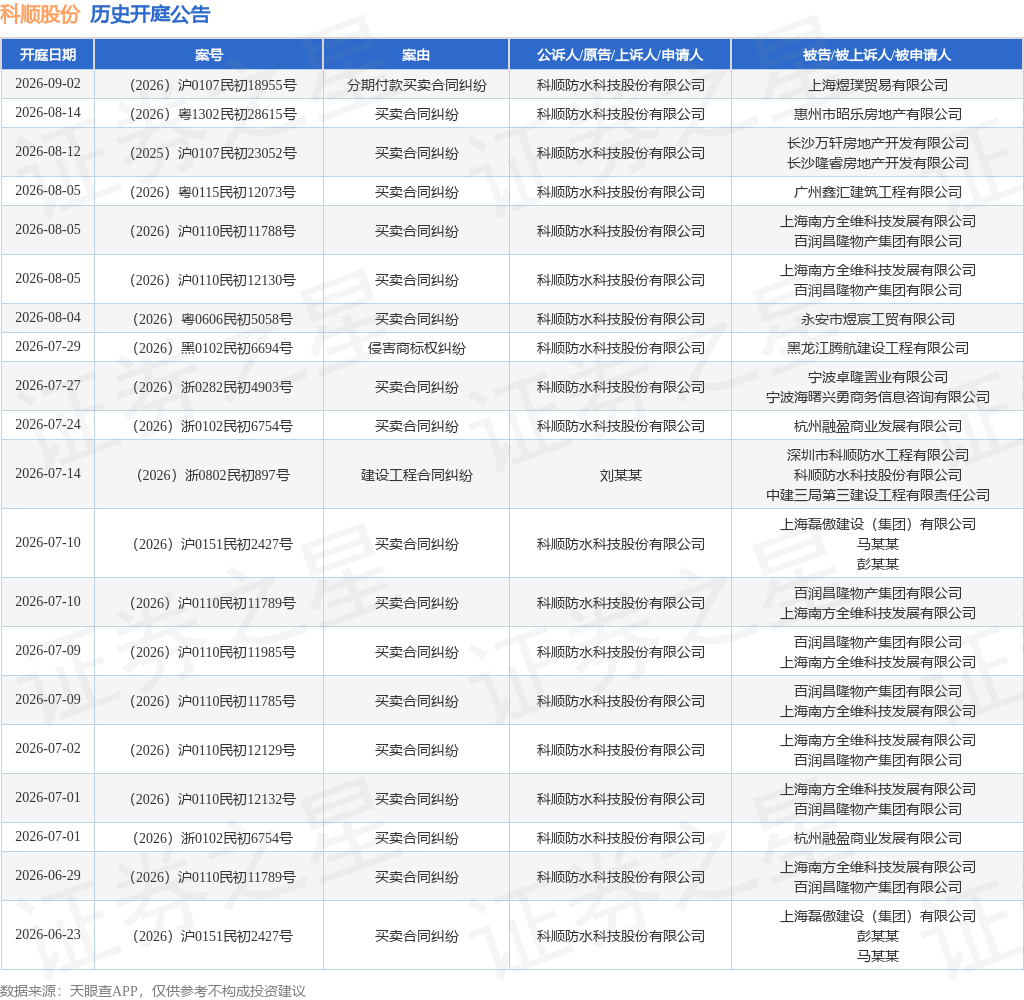Open the 科顺股份 title link
Image resolution: width=1024 pixels, height=1000 pixels.
pyautogui.click(x=40, y=14)
